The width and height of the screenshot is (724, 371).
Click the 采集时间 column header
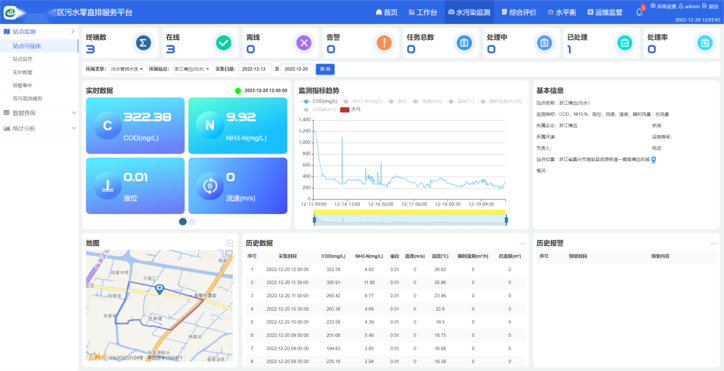tap(287, 256)
